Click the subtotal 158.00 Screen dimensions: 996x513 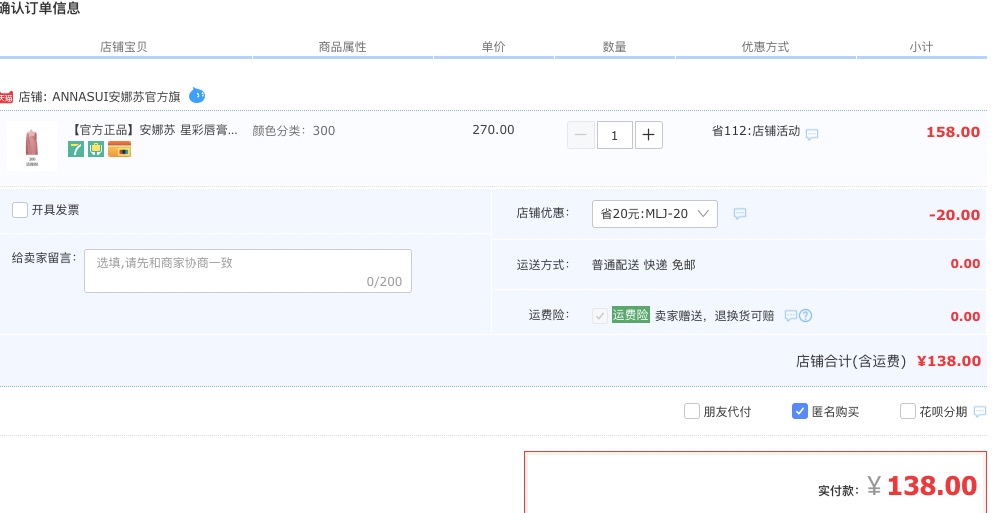coord(953,132)
